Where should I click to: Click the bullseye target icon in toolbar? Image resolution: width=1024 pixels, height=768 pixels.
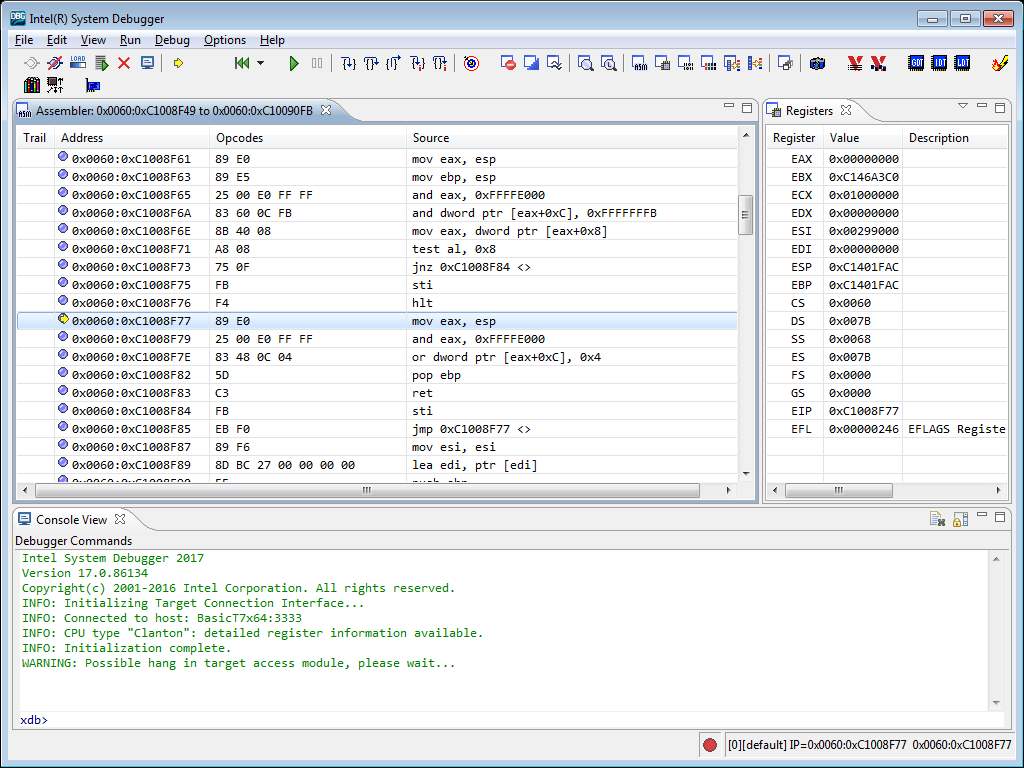tap(471, 63)
